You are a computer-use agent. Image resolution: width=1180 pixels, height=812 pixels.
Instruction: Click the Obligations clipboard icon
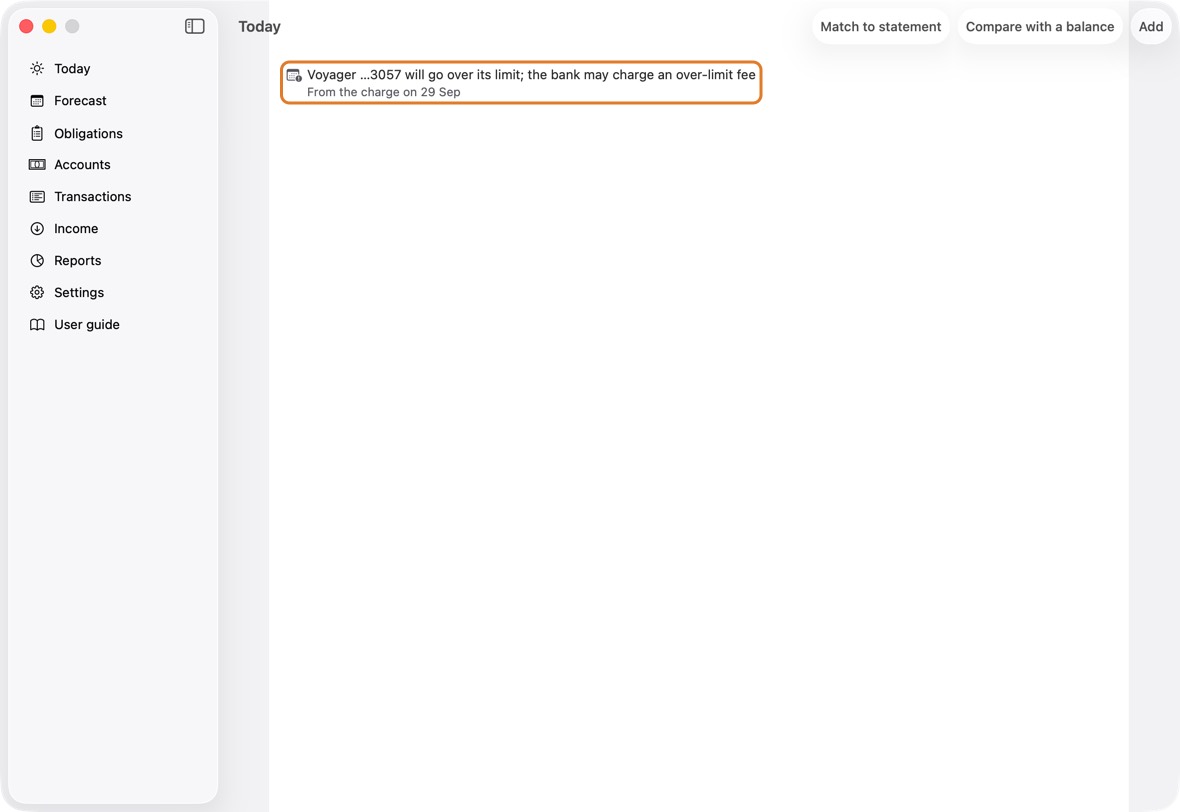pyautogui.click(x=37, y=133)
